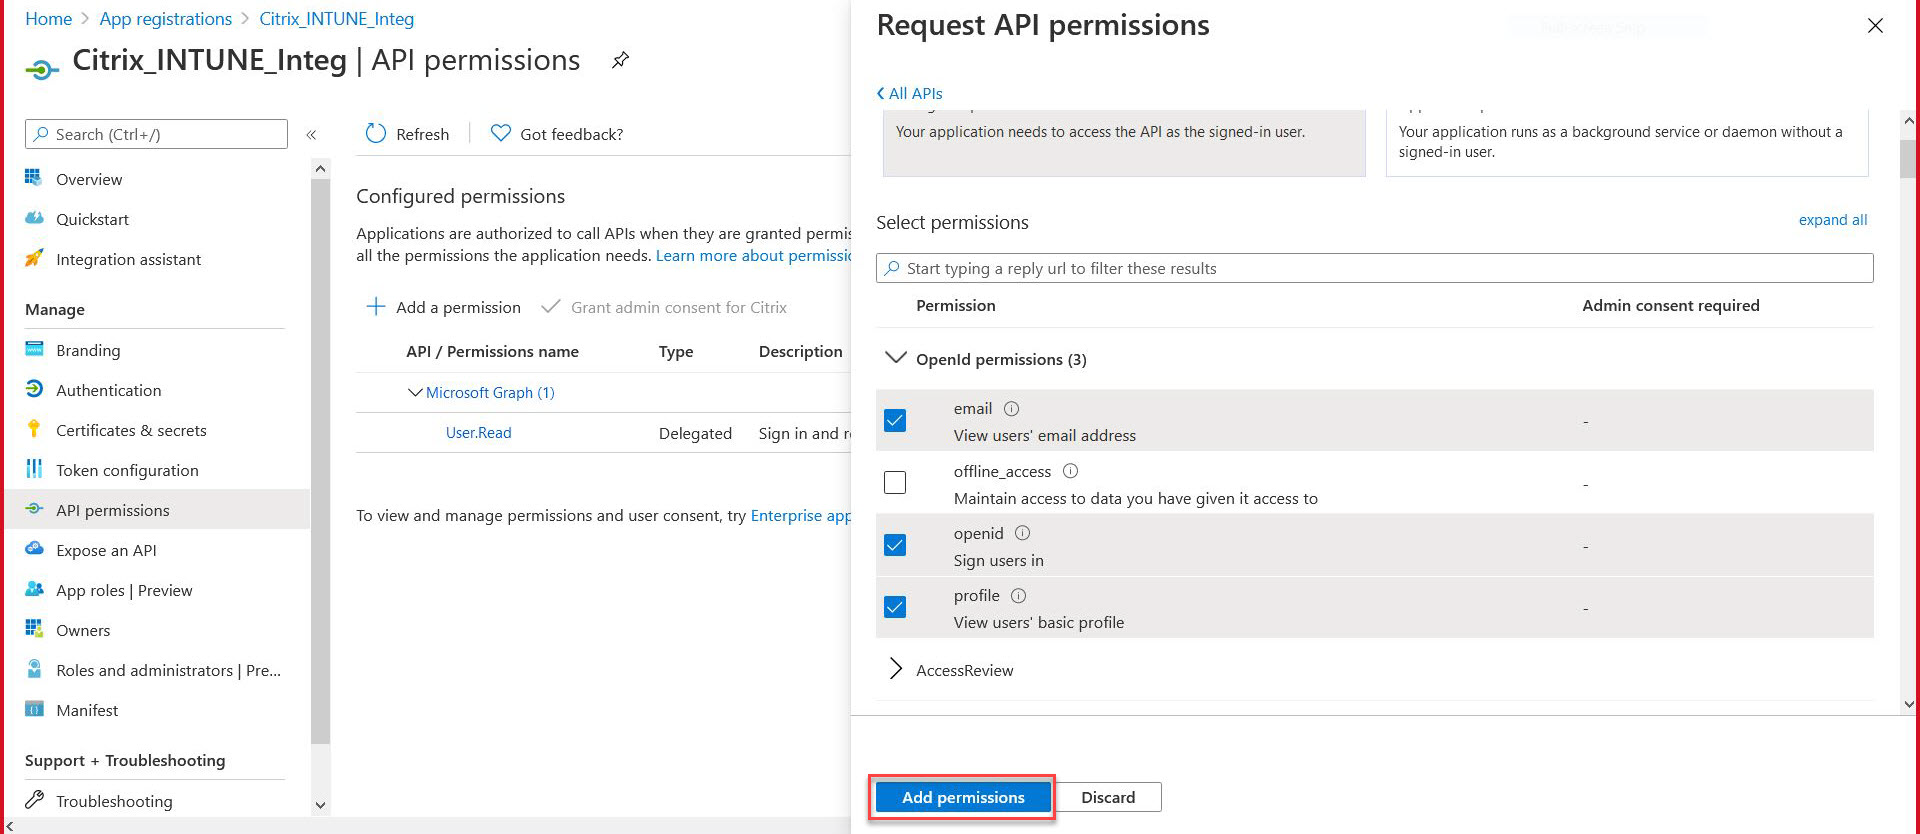Uncheck the email permission checkbox
Viewport: 1920px width, 834px height.
(895, 420)
